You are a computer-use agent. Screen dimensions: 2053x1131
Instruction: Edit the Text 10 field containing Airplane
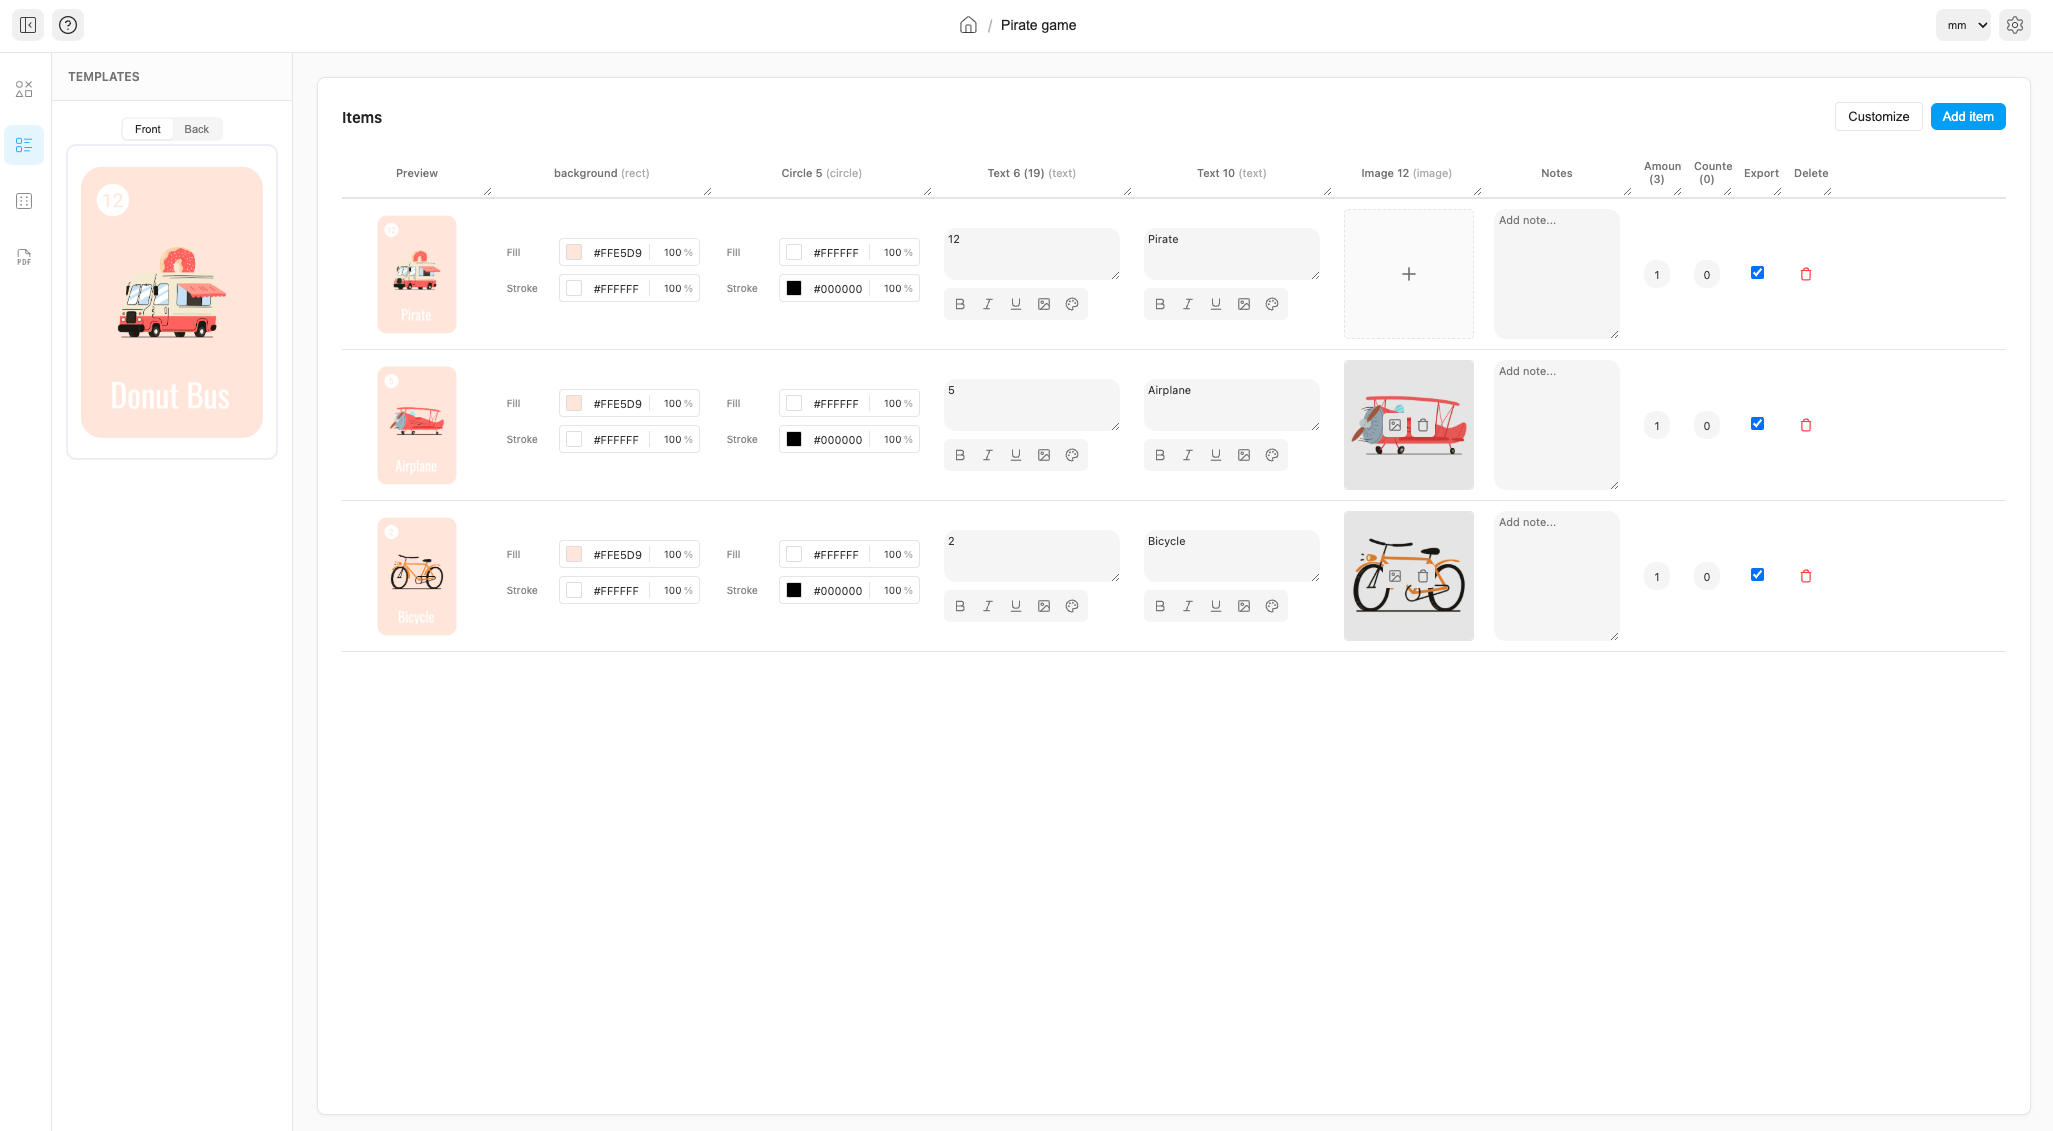(1232, 405)
